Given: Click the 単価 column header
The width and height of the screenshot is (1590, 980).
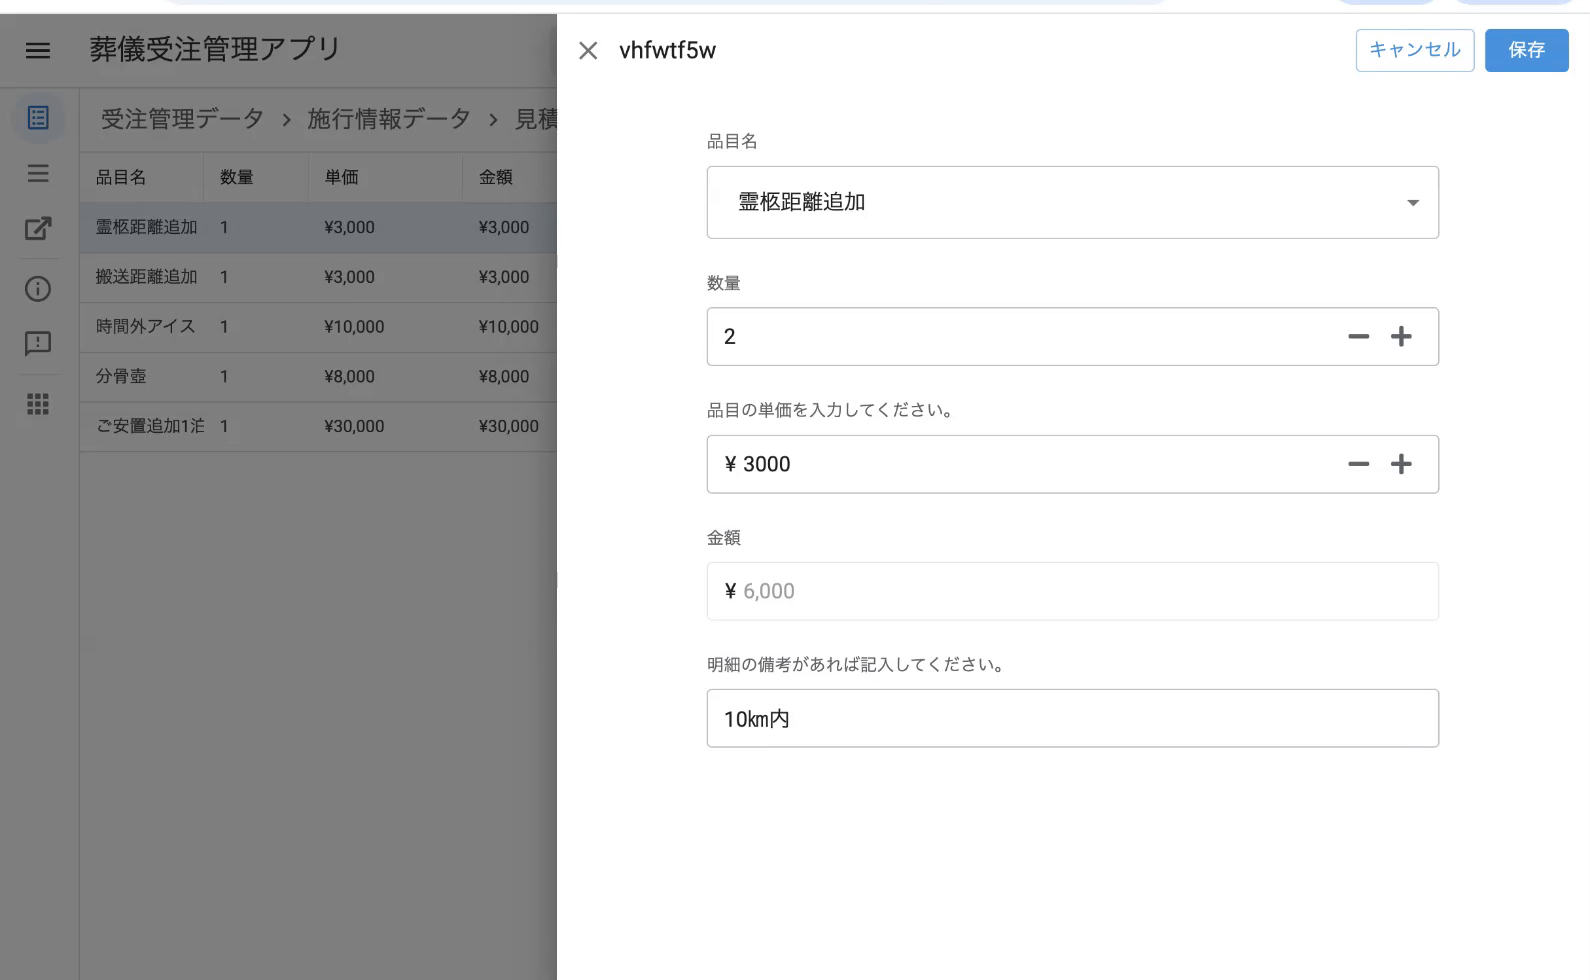Looking at the screenshot, I should click(x=341, y=177).
